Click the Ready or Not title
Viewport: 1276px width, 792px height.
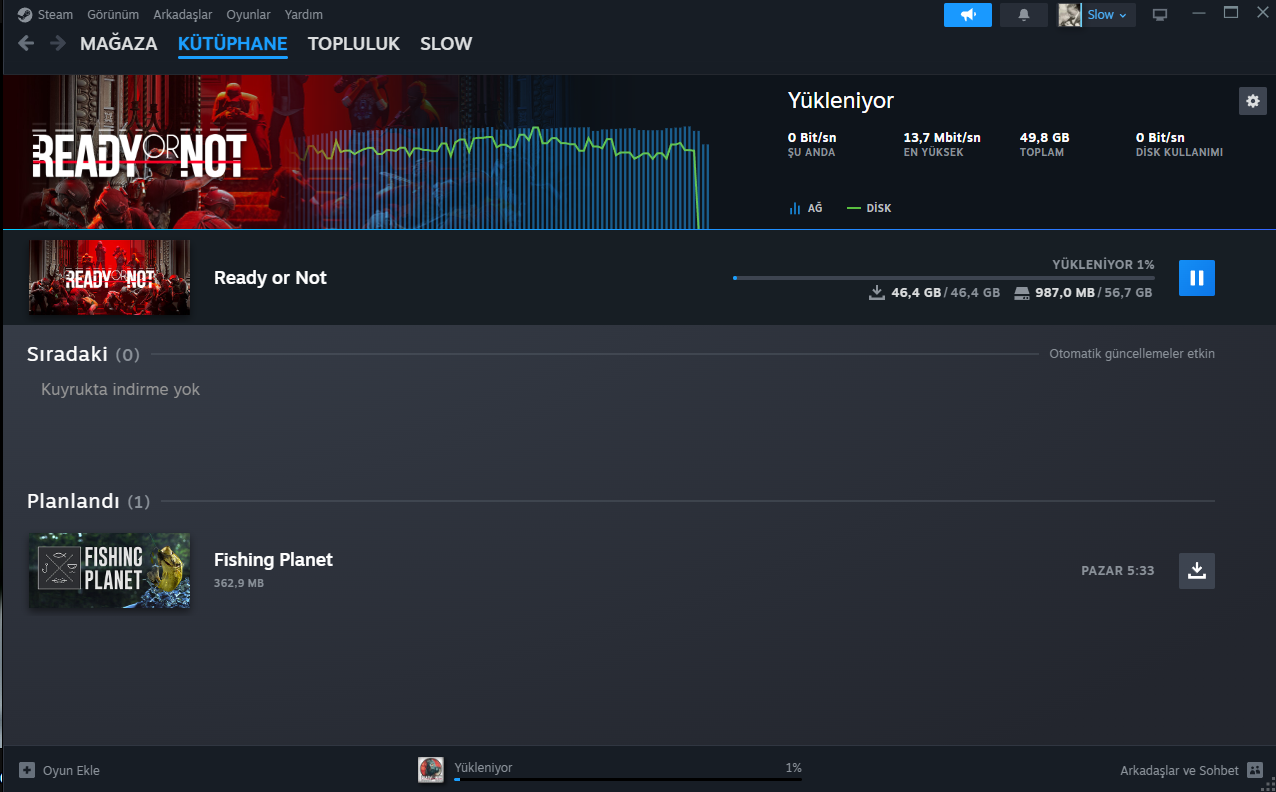tap(270, 278)
